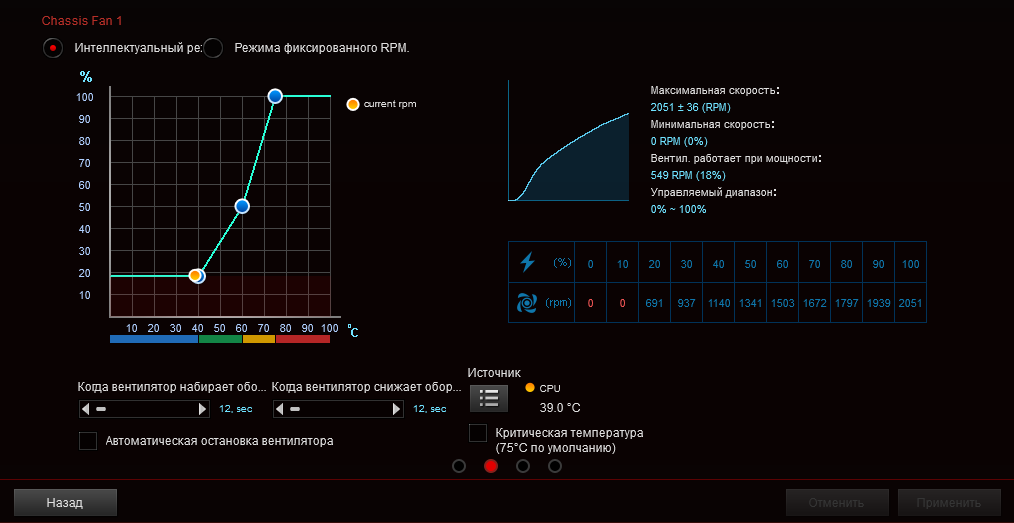The image size is (1014, 523).
Task: Click the 0% ~ 100% controllable range value
Action: 678,209
